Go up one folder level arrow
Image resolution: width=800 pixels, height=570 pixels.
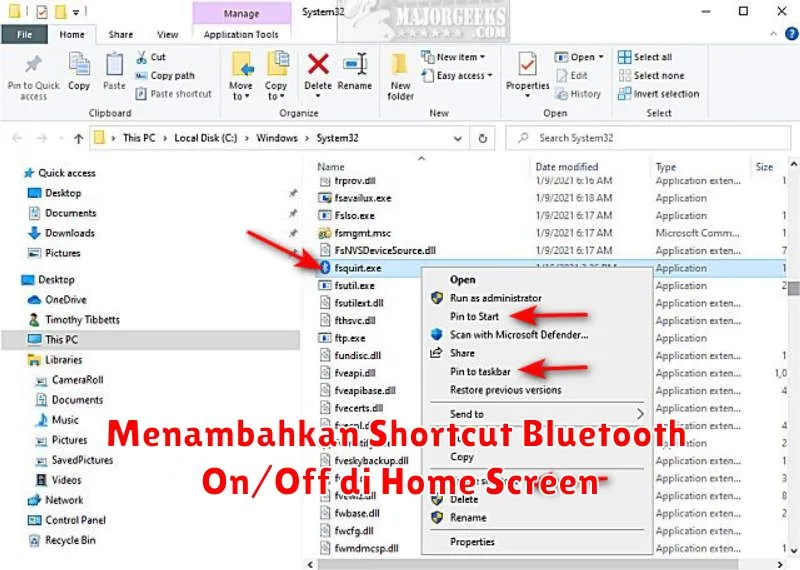(x=79, y=138)
